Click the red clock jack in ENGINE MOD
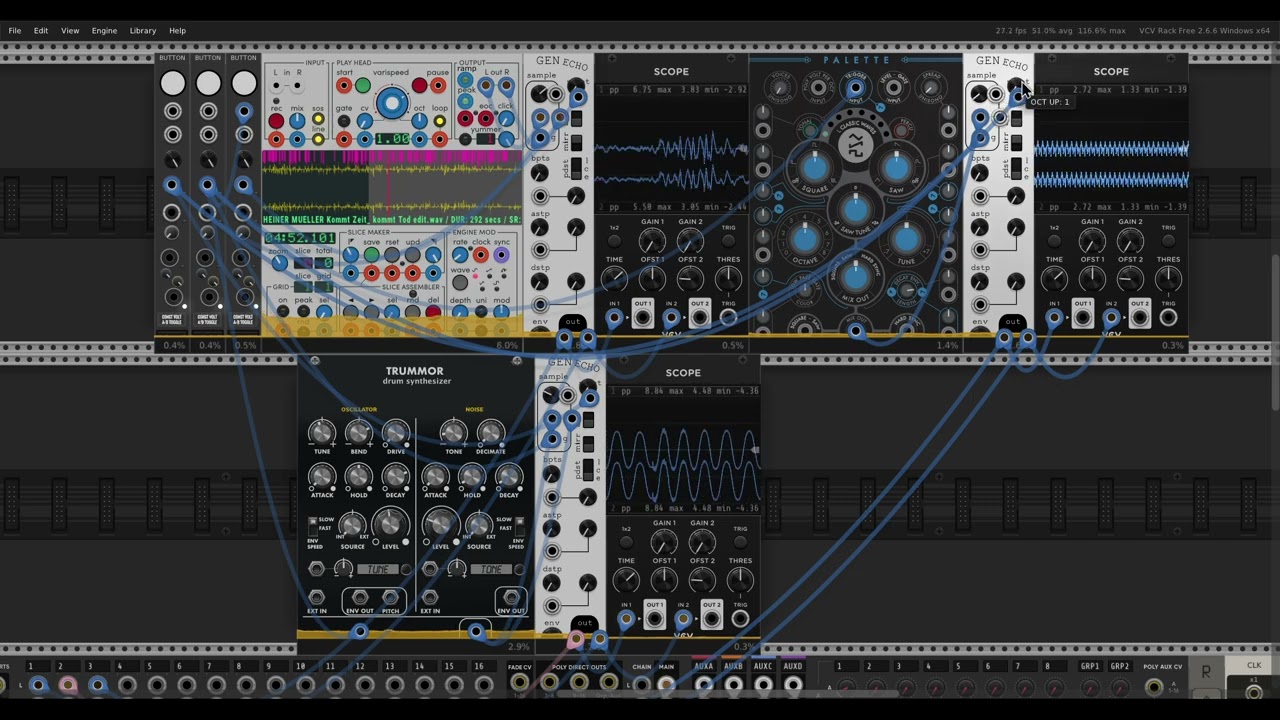Image resolution: width=1280 pixels, height=720 pixels. point(481,254)
